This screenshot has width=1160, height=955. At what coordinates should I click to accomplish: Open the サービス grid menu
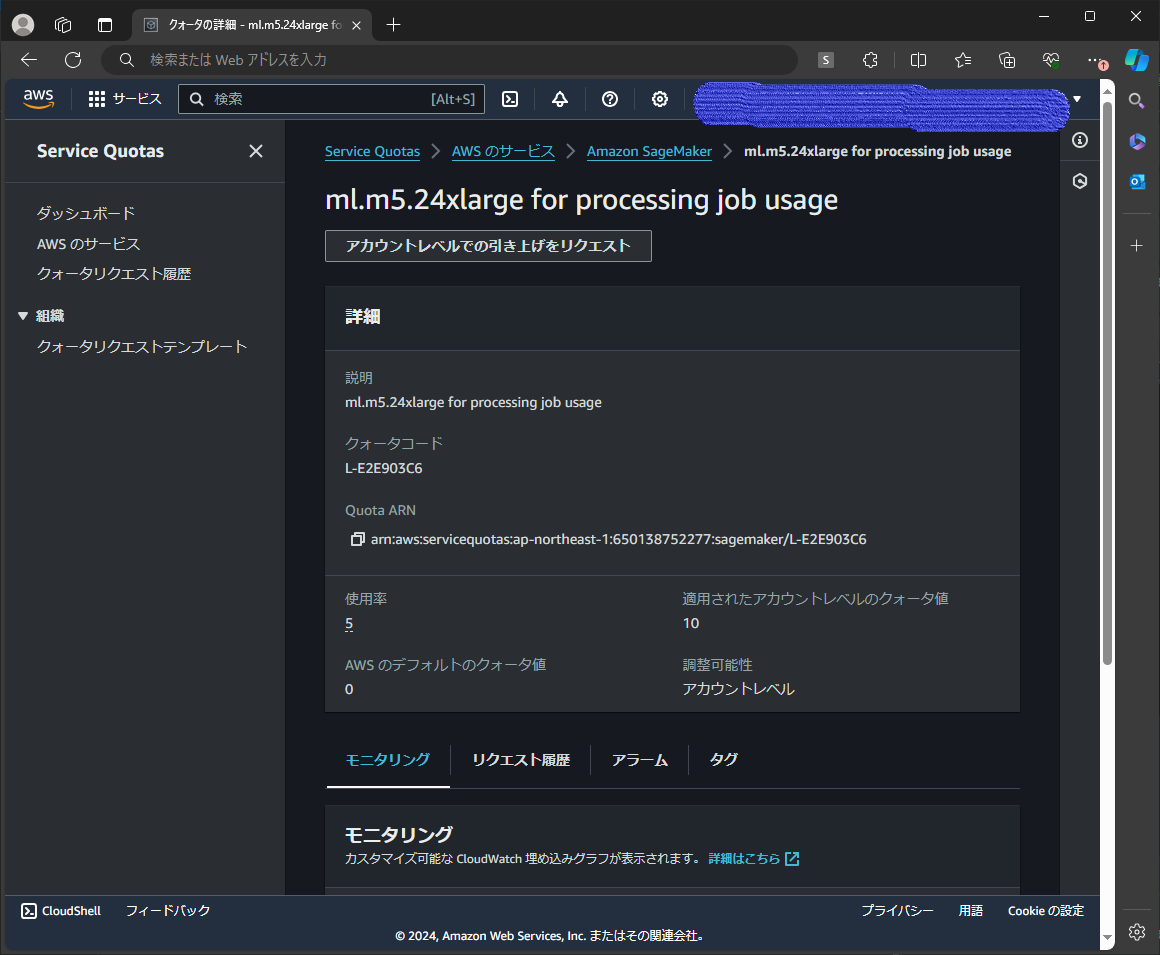point(124,99)
